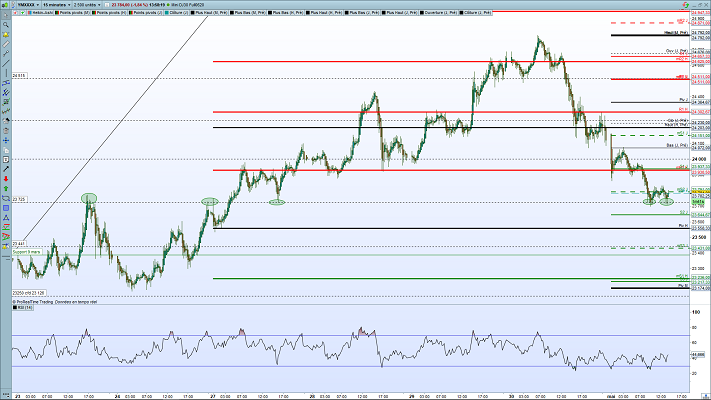The height and width of the screenshot is (400, 711).
Task: Click the eyedropper color picker tool
Action: point(5,169)
